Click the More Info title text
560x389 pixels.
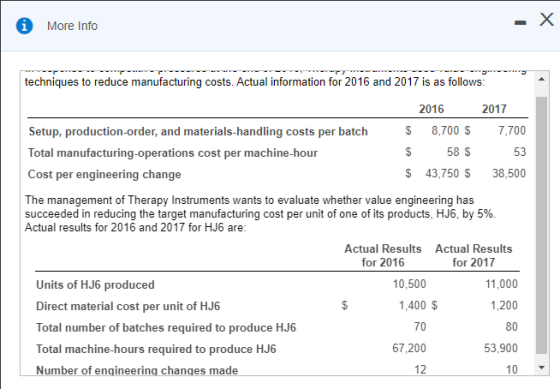coord(72,26)
